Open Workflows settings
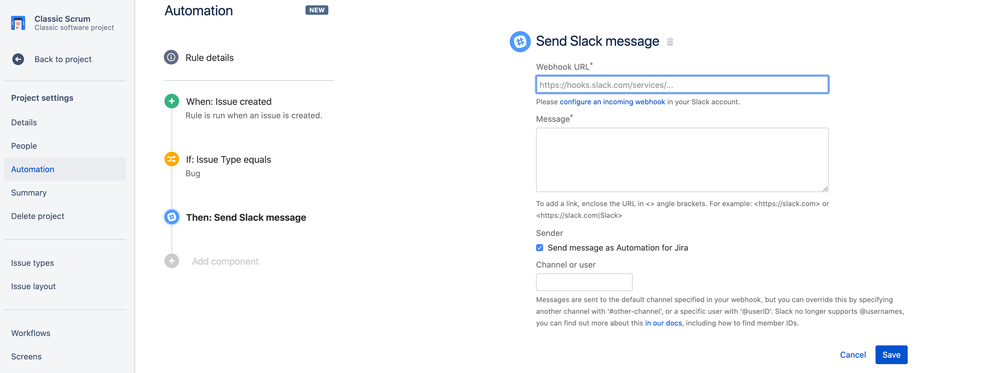Screen dimensions: 999x373 [x=31, y=333]
